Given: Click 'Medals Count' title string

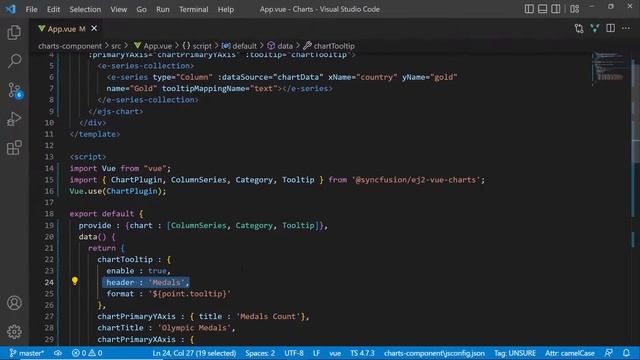Looking at the screenshot, I should pos(269,316).
